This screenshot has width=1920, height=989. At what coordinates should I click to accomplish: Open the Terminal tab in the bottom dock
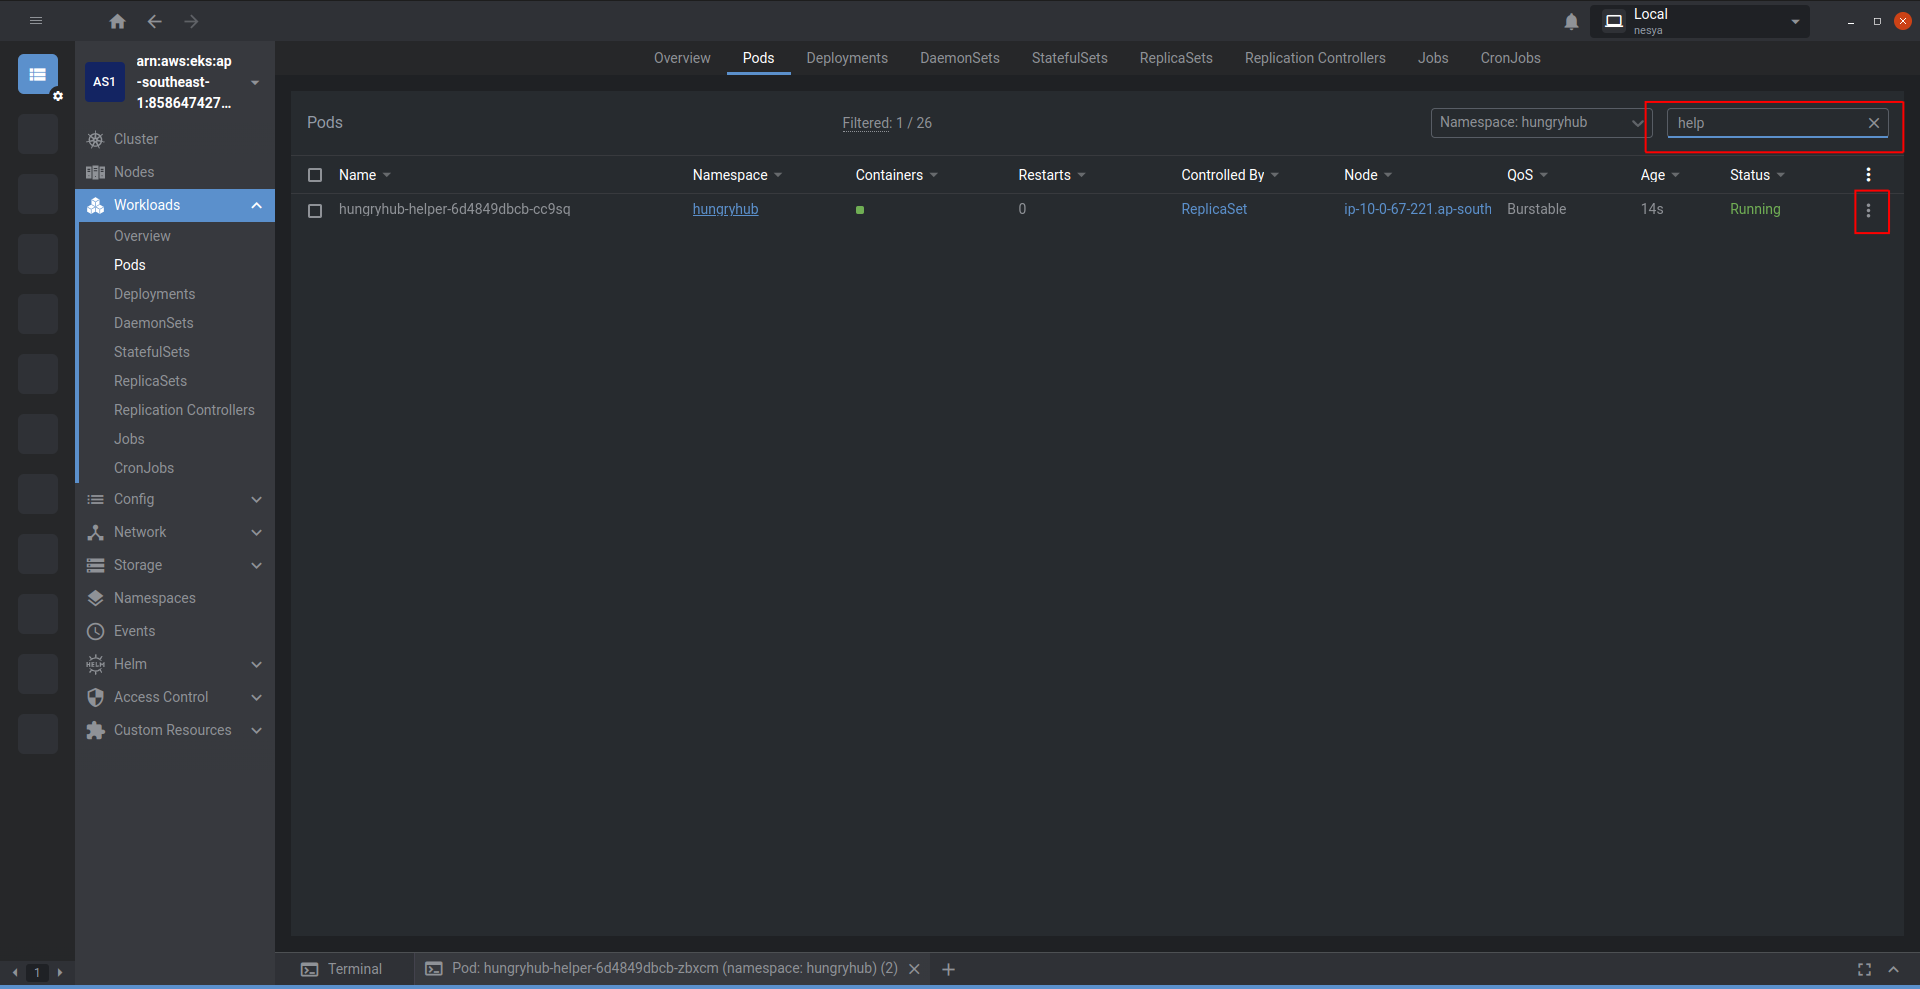point(342,969)
